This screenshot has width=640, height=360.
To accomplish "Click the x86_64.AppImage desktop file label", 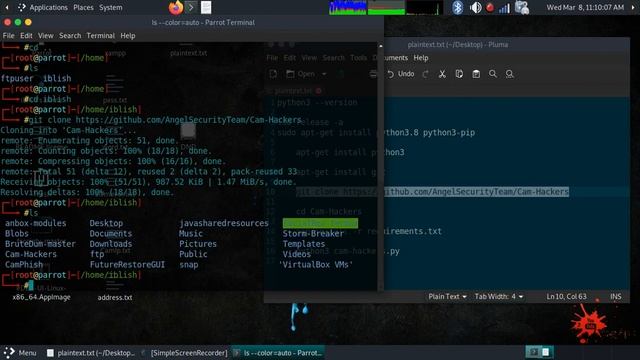I will click(x=41, y=297).
